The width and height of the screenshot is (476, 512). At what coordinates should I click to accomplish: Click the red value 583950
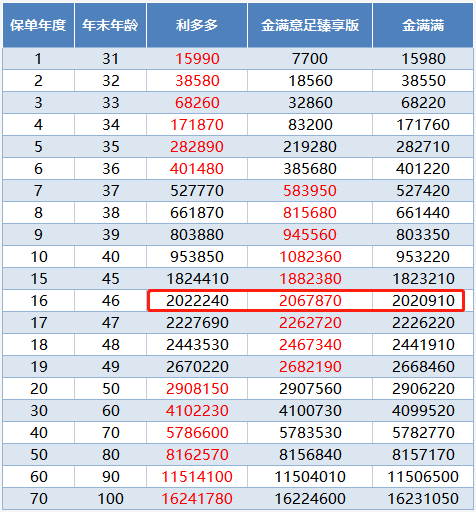310,191
